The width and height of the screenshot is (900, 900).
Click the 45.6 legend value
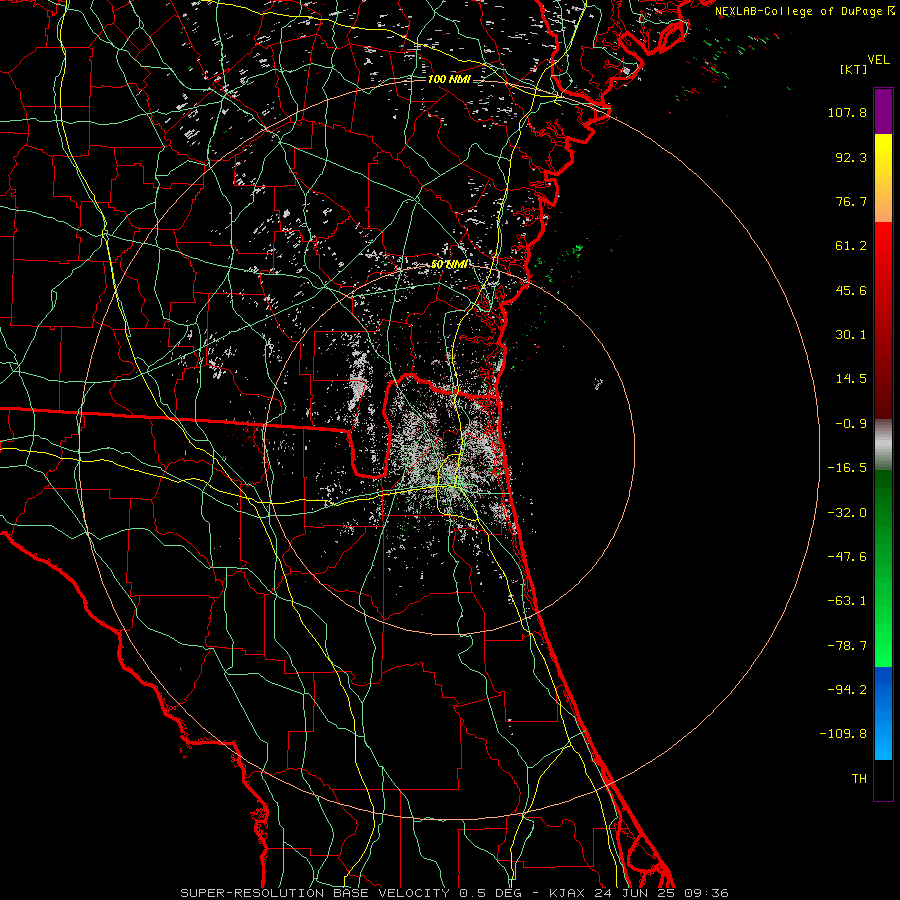851,290
